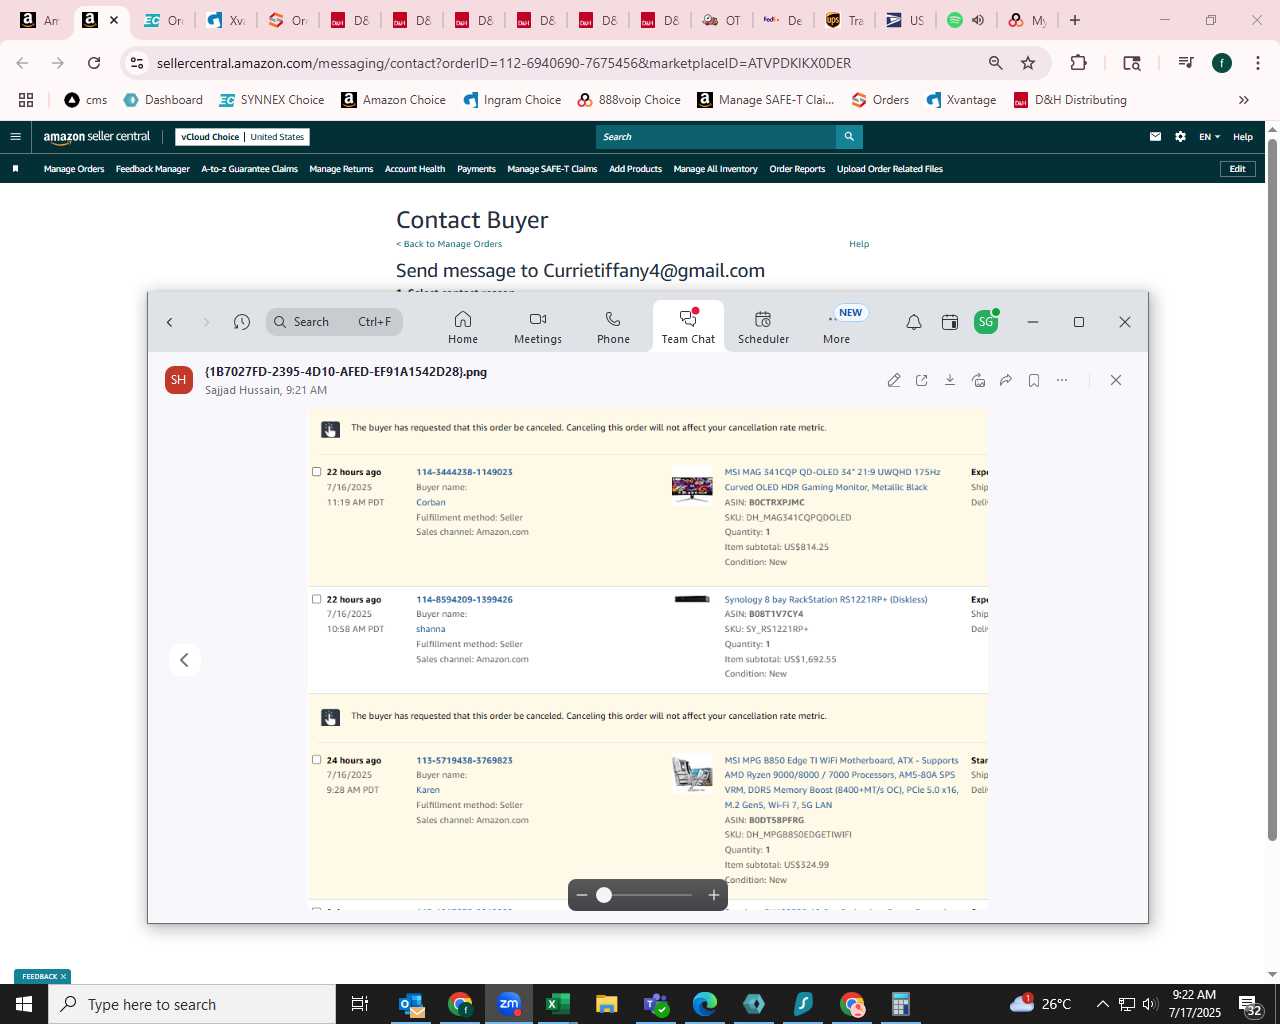The height and width of the screenshot is (1024, 1280).
Task: Open Seller Central settings gear
Action: (x=1180, y=137)
